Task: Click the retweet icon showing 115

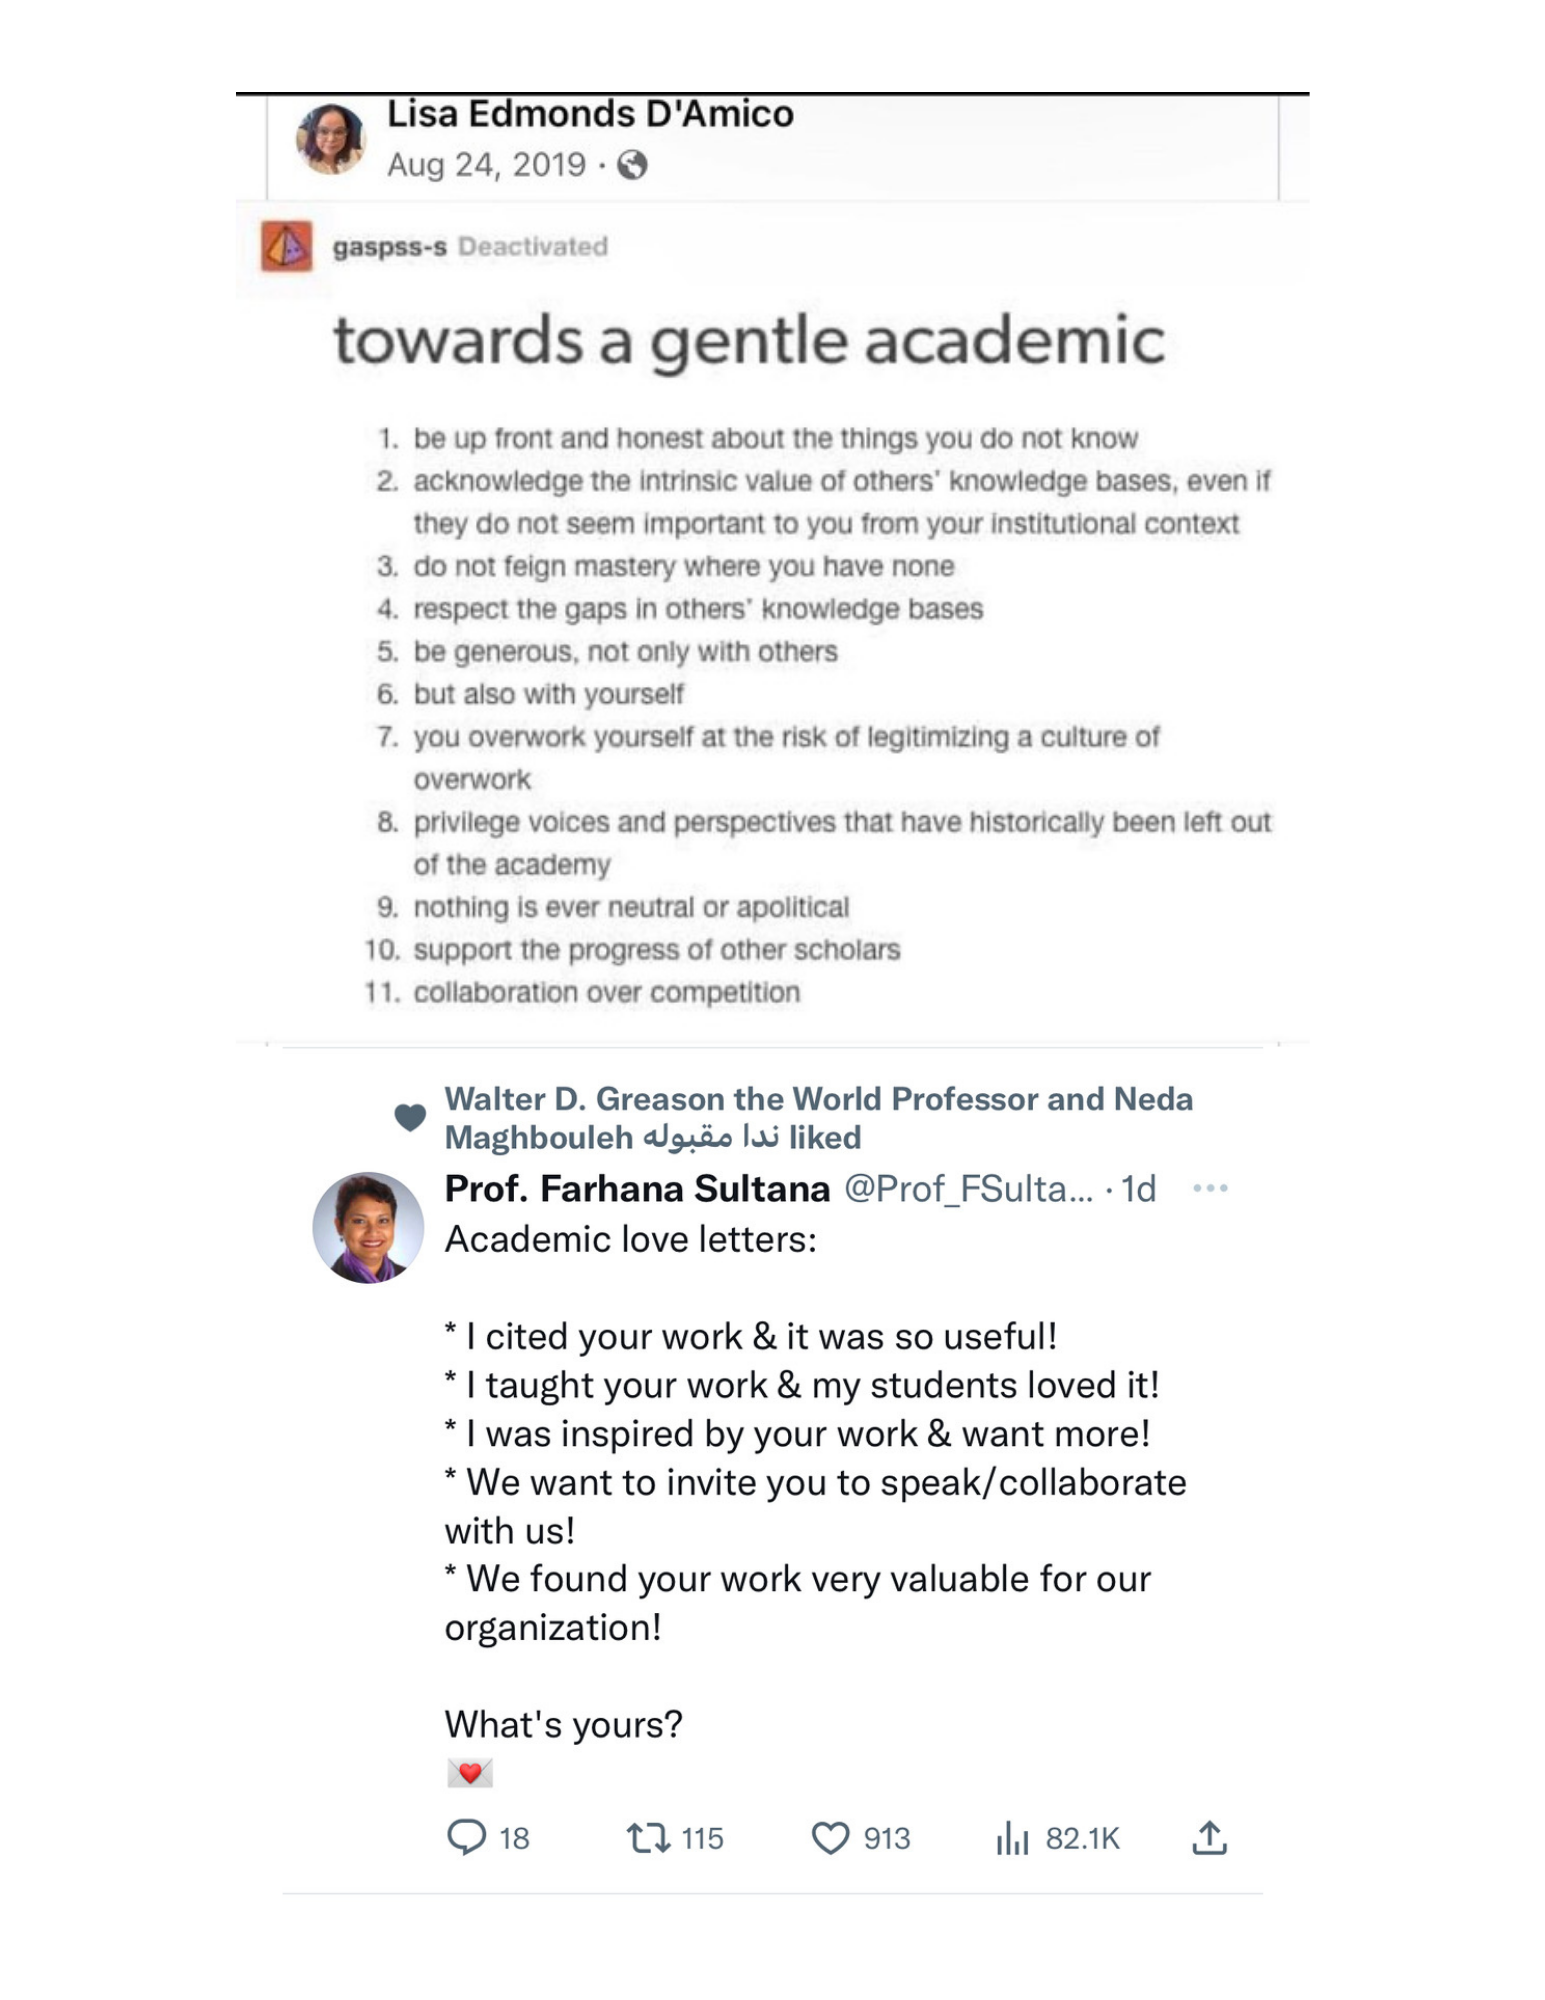Action: (648, 1837)
